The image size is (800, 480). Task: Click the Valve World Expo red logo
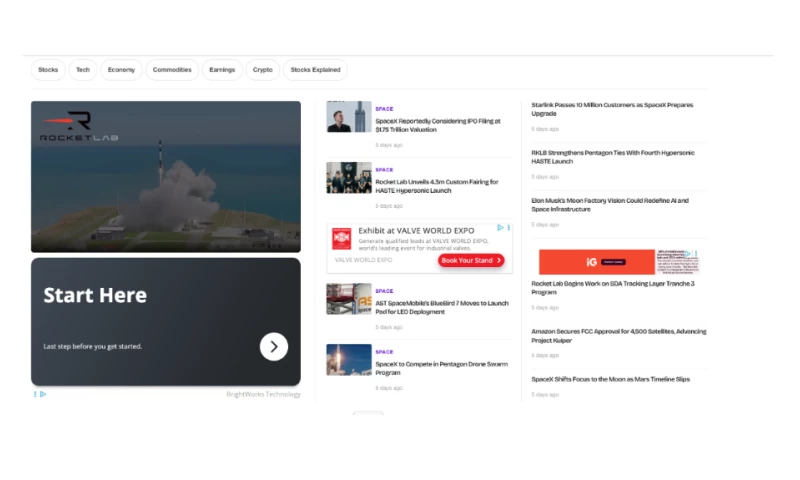[x=341, y=239]
